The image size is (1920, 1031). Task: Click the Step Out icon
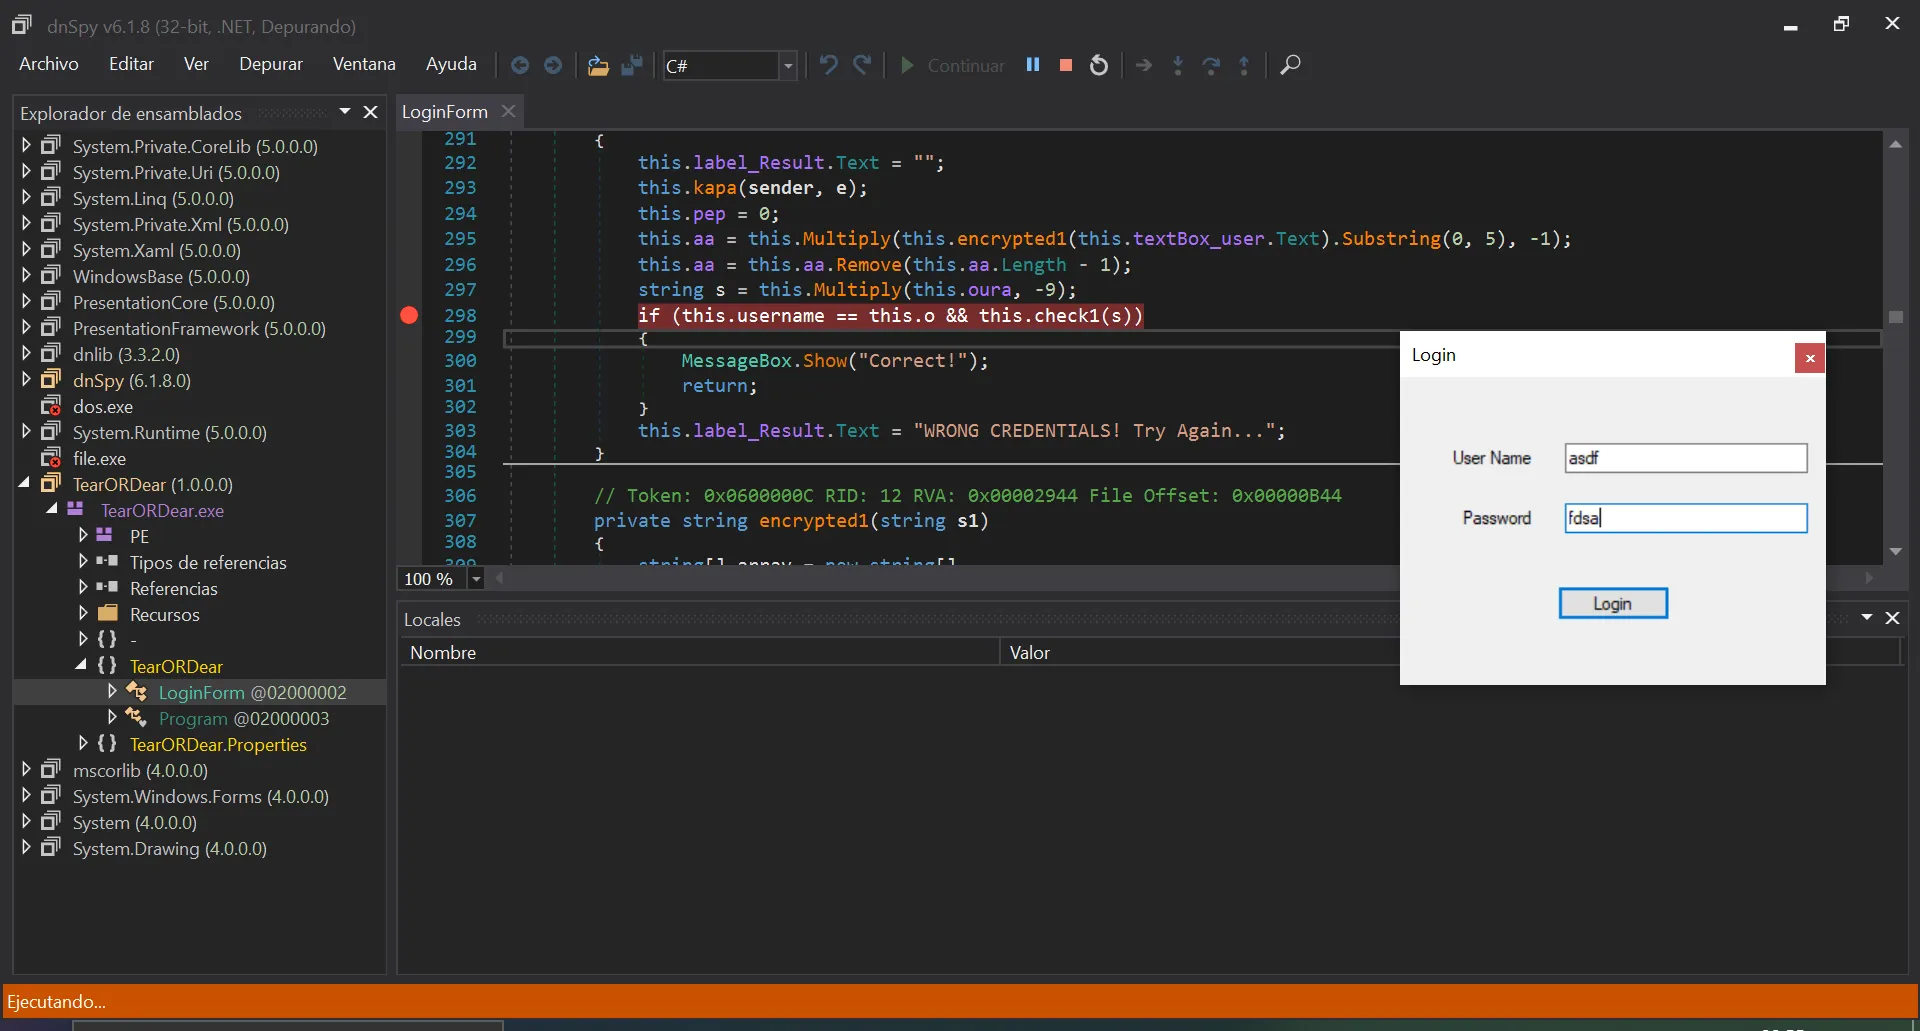tap(1244, 65)
